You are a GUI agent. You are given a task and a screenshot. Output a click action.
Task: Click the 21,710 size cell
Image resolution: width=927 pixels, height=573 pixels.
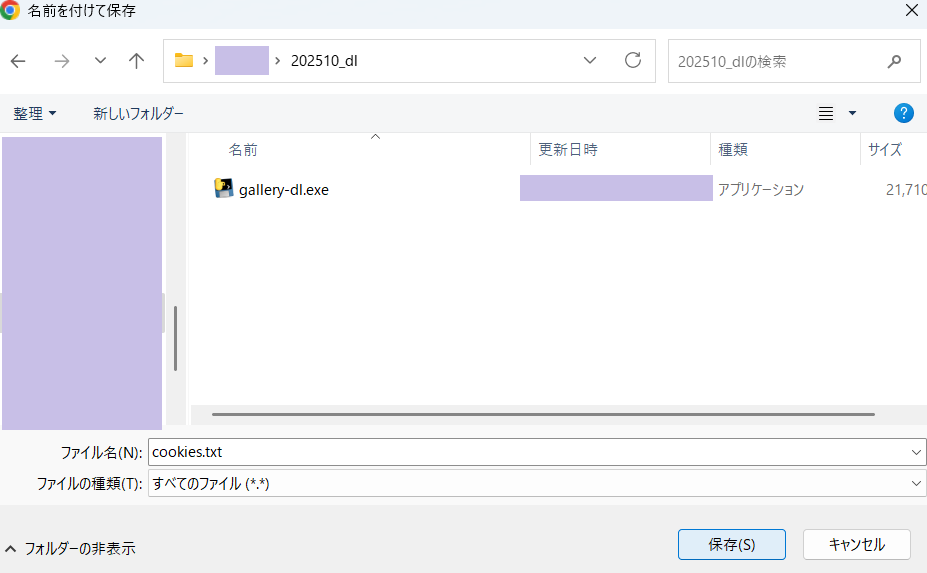(x=906, y=190)
